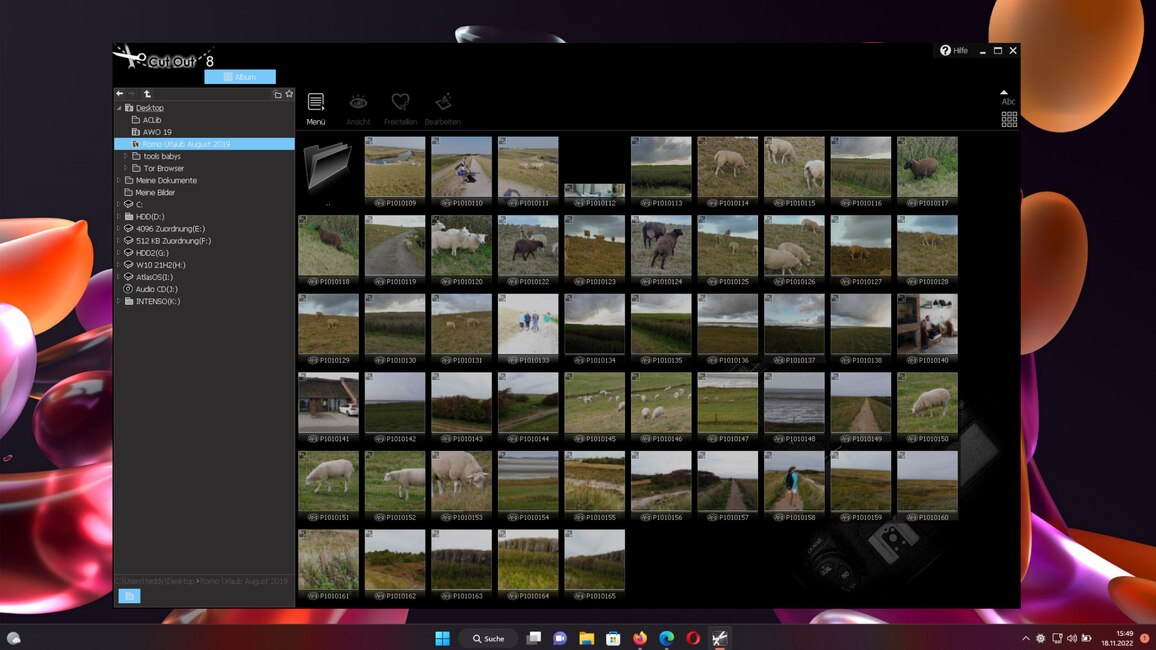
Task: Open thumbnail P1010124 with dark sheep
Action: (661, 245)
